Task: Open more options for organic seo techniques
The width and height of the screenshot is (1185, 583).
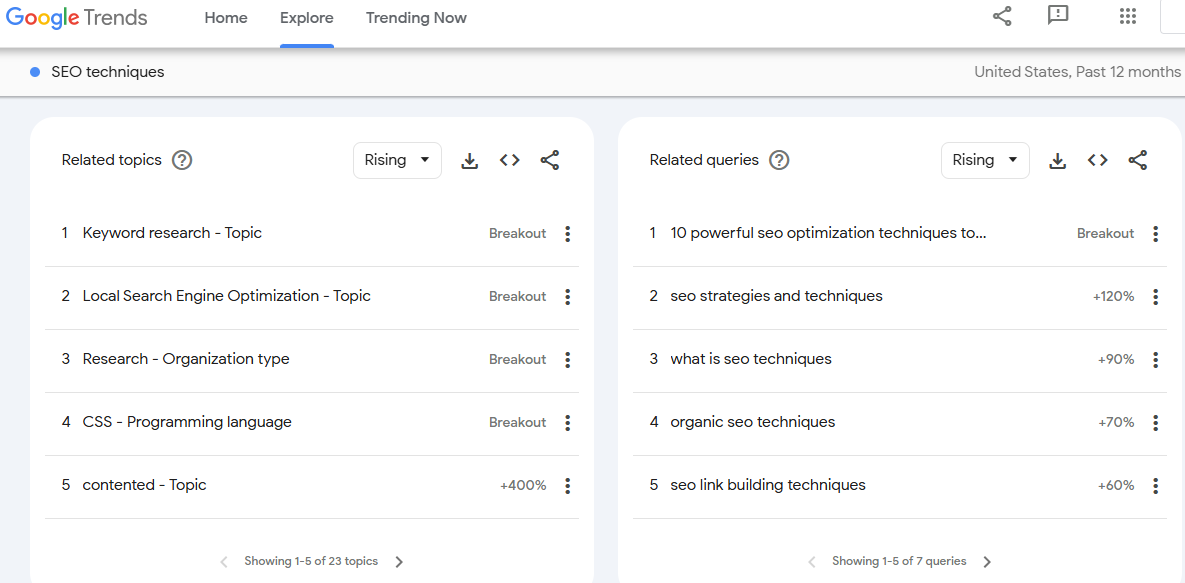Action: pos(1156,423)
